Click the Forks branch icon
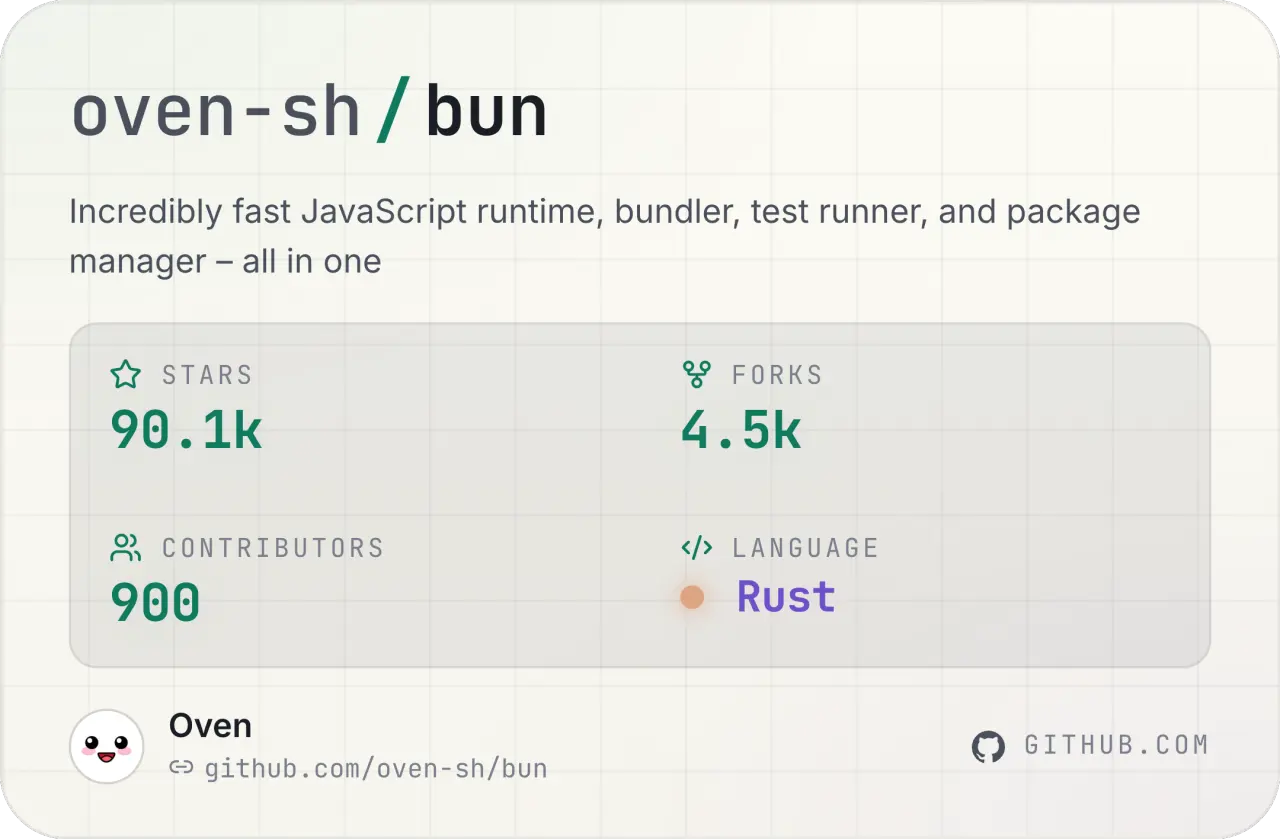This screenshot has width=1280, height=839. click(x=696, y=375)
